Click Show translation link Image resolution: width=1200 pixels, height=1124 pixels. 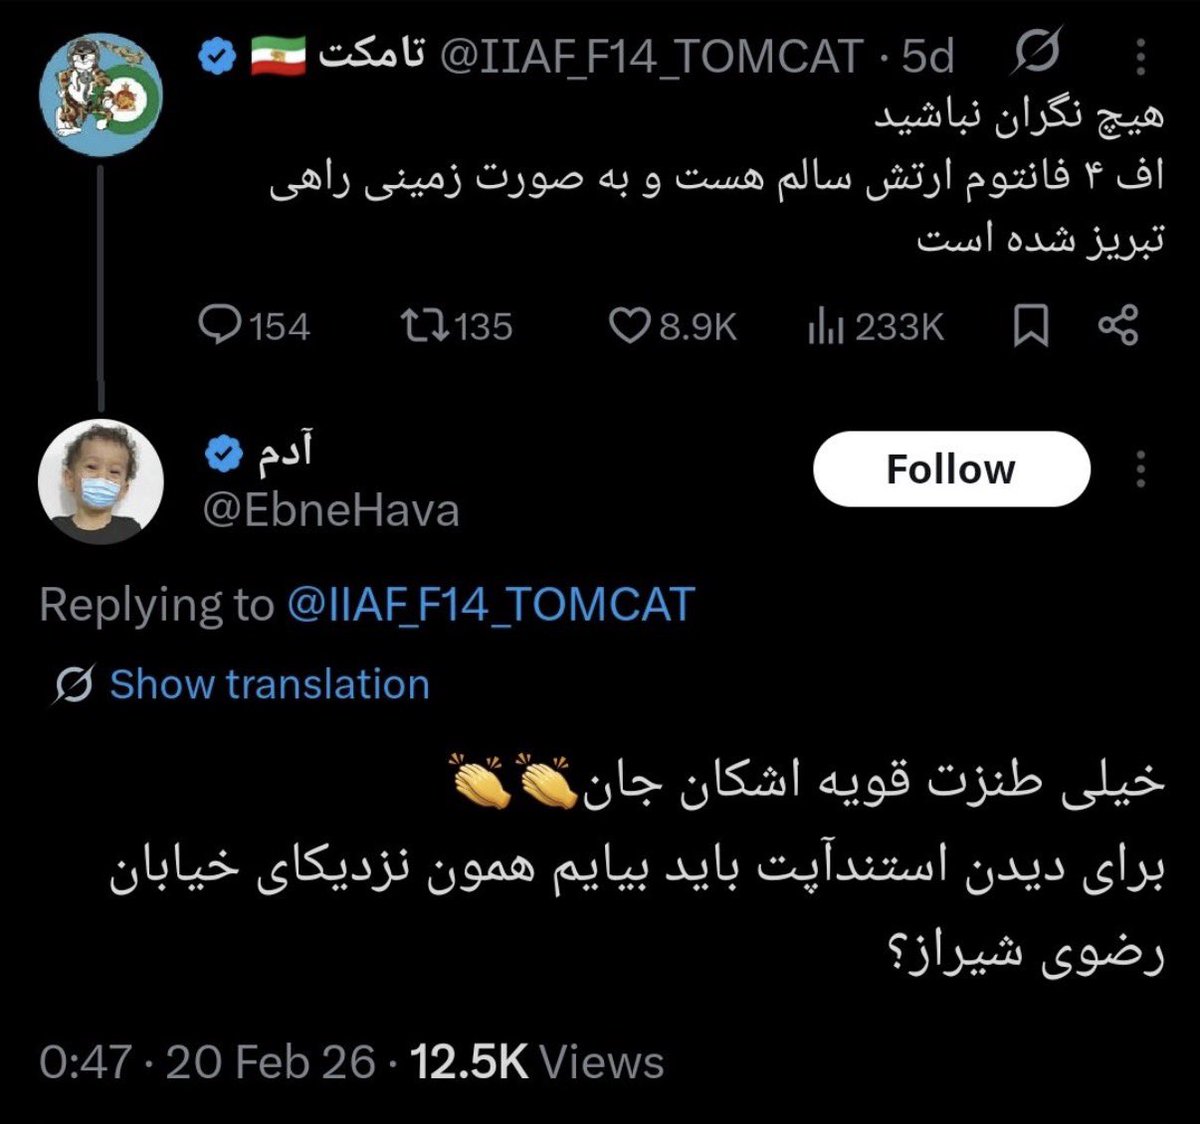(x=269, y=685)
